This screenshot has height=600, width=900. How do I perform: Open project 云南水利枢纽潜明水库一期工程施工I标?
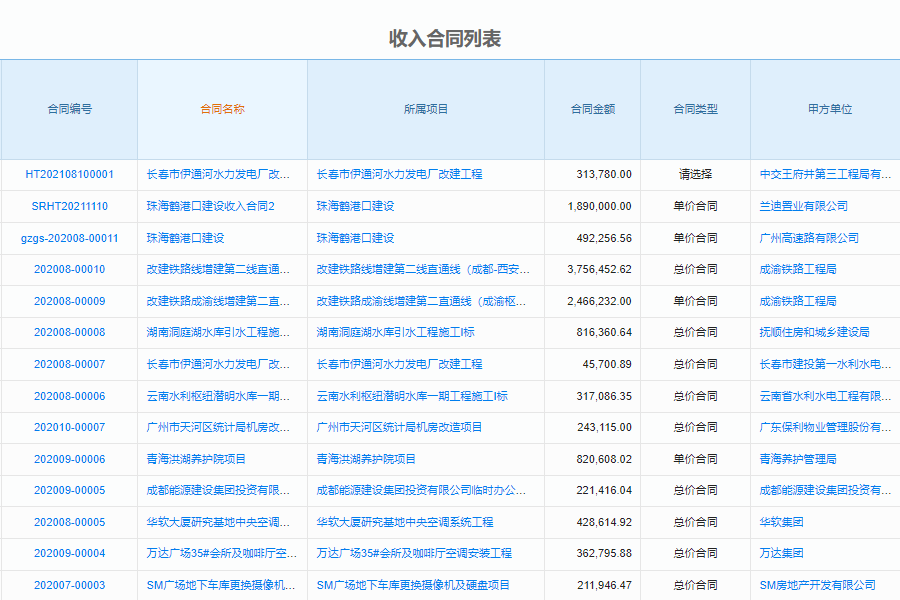click(x=412, y=396)
